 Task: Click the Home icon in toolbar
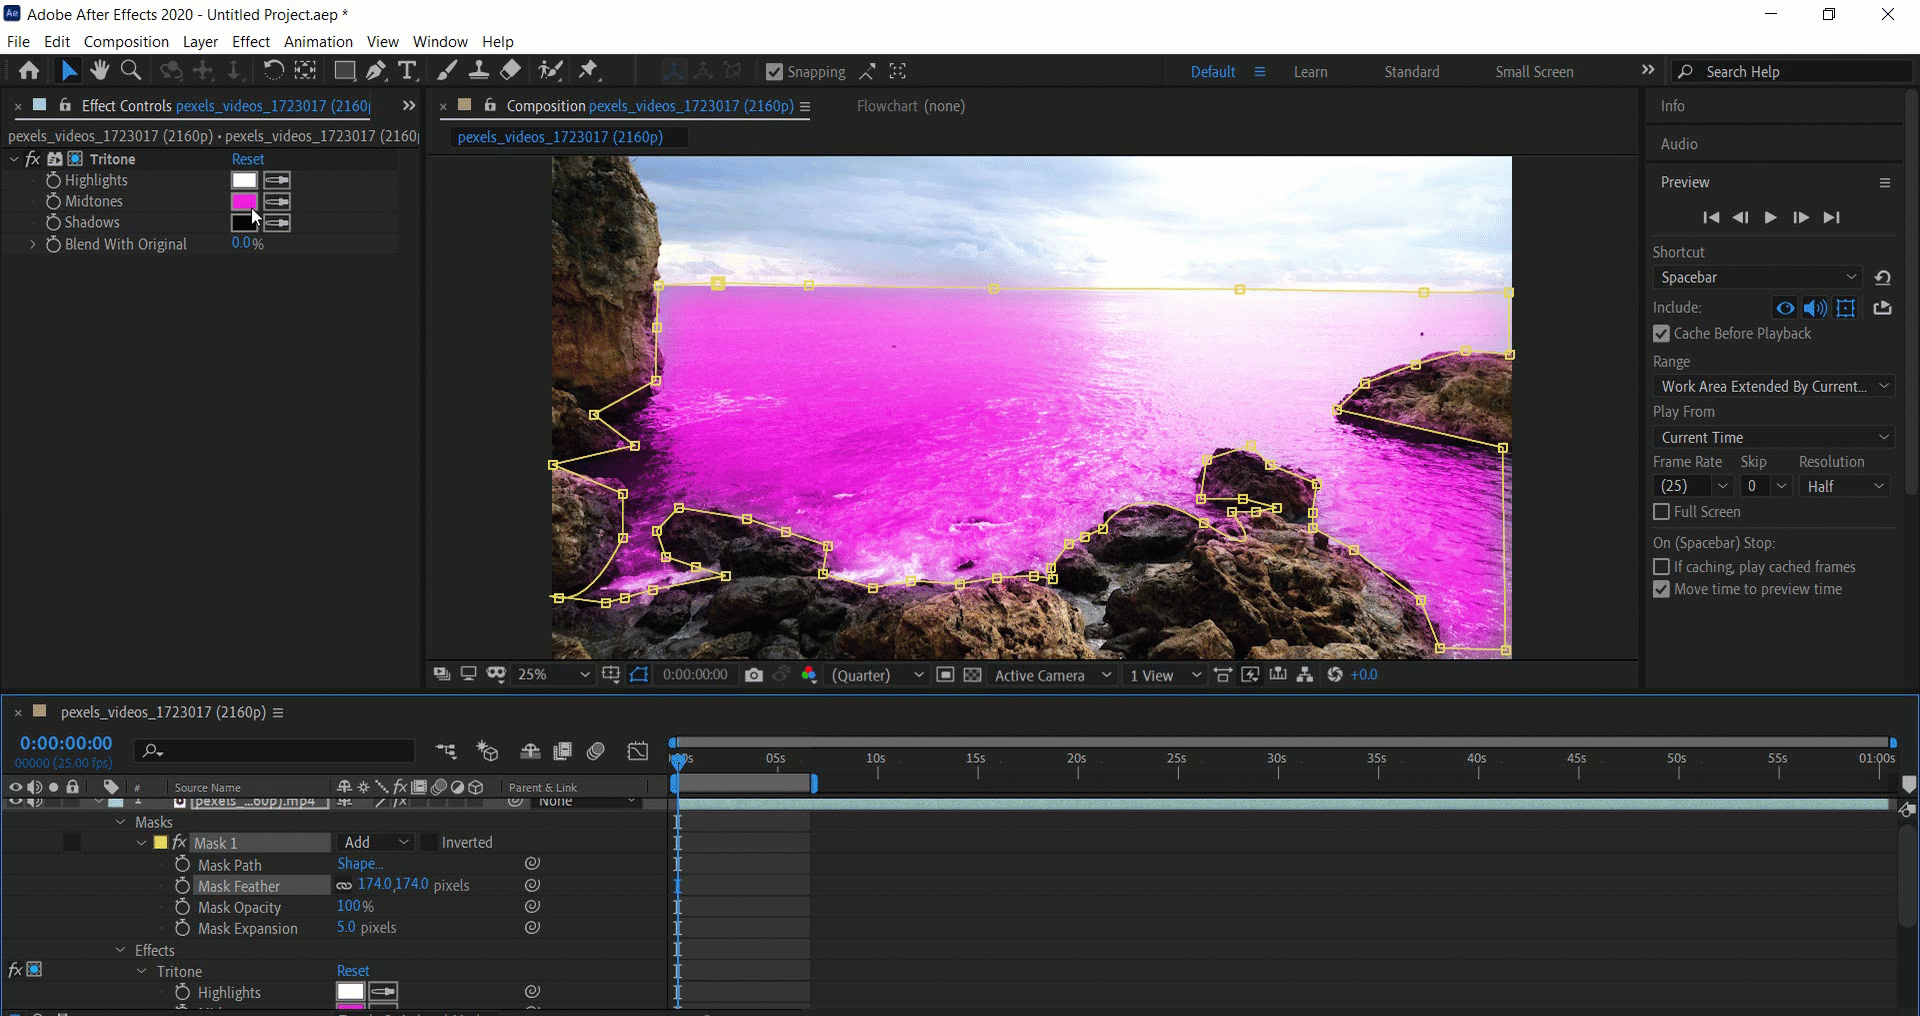tap(29, 71)
